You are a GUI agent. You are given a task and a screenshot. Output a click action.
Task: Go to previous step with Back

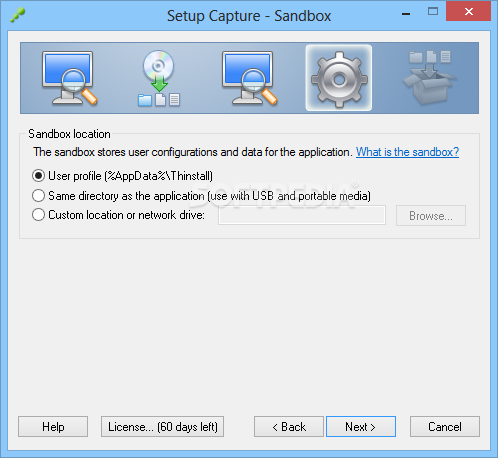(x=289, y=426)
